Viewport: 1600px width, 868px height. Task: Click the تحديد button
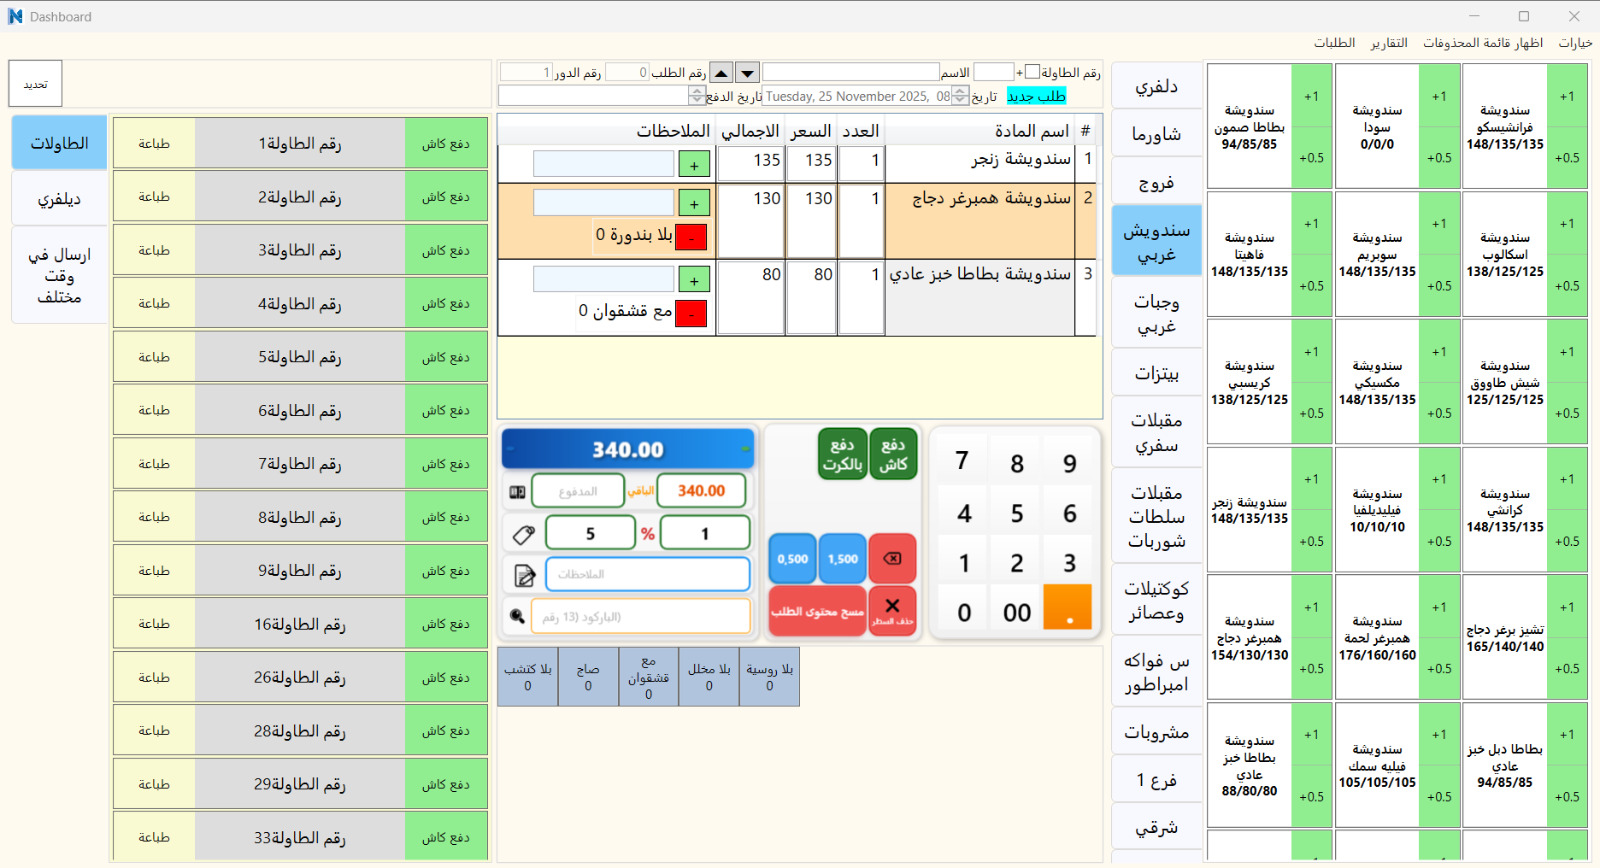point(36,84)
